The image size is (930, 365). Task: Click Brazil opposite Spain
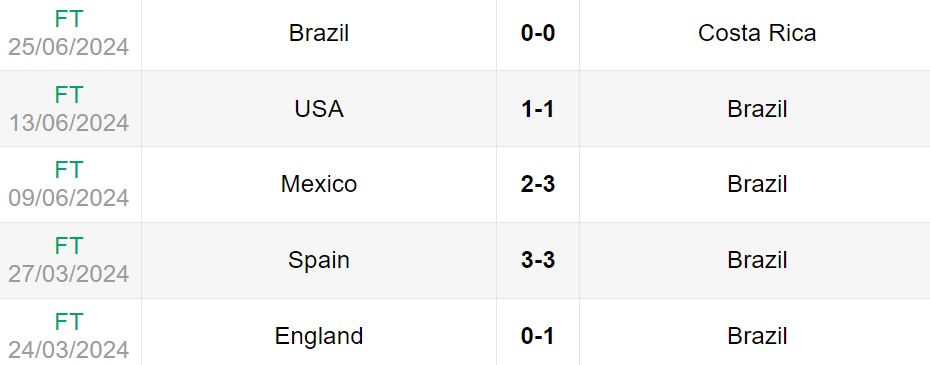(757, 260)
